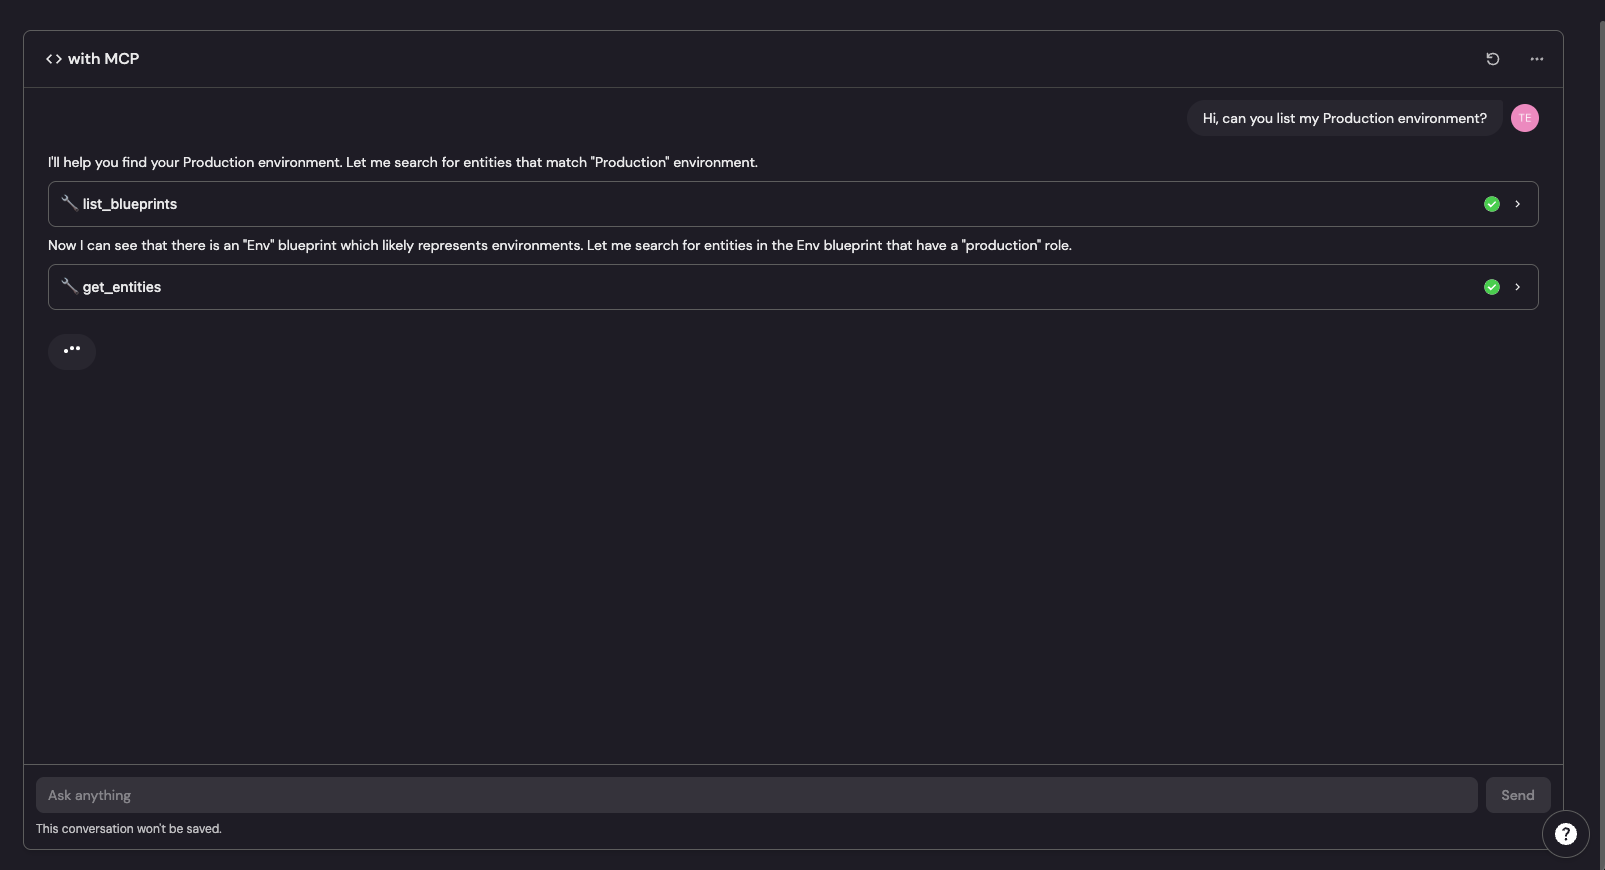Click the wrench icon for get_entities
1605x870 pixels.
[69, 286]
